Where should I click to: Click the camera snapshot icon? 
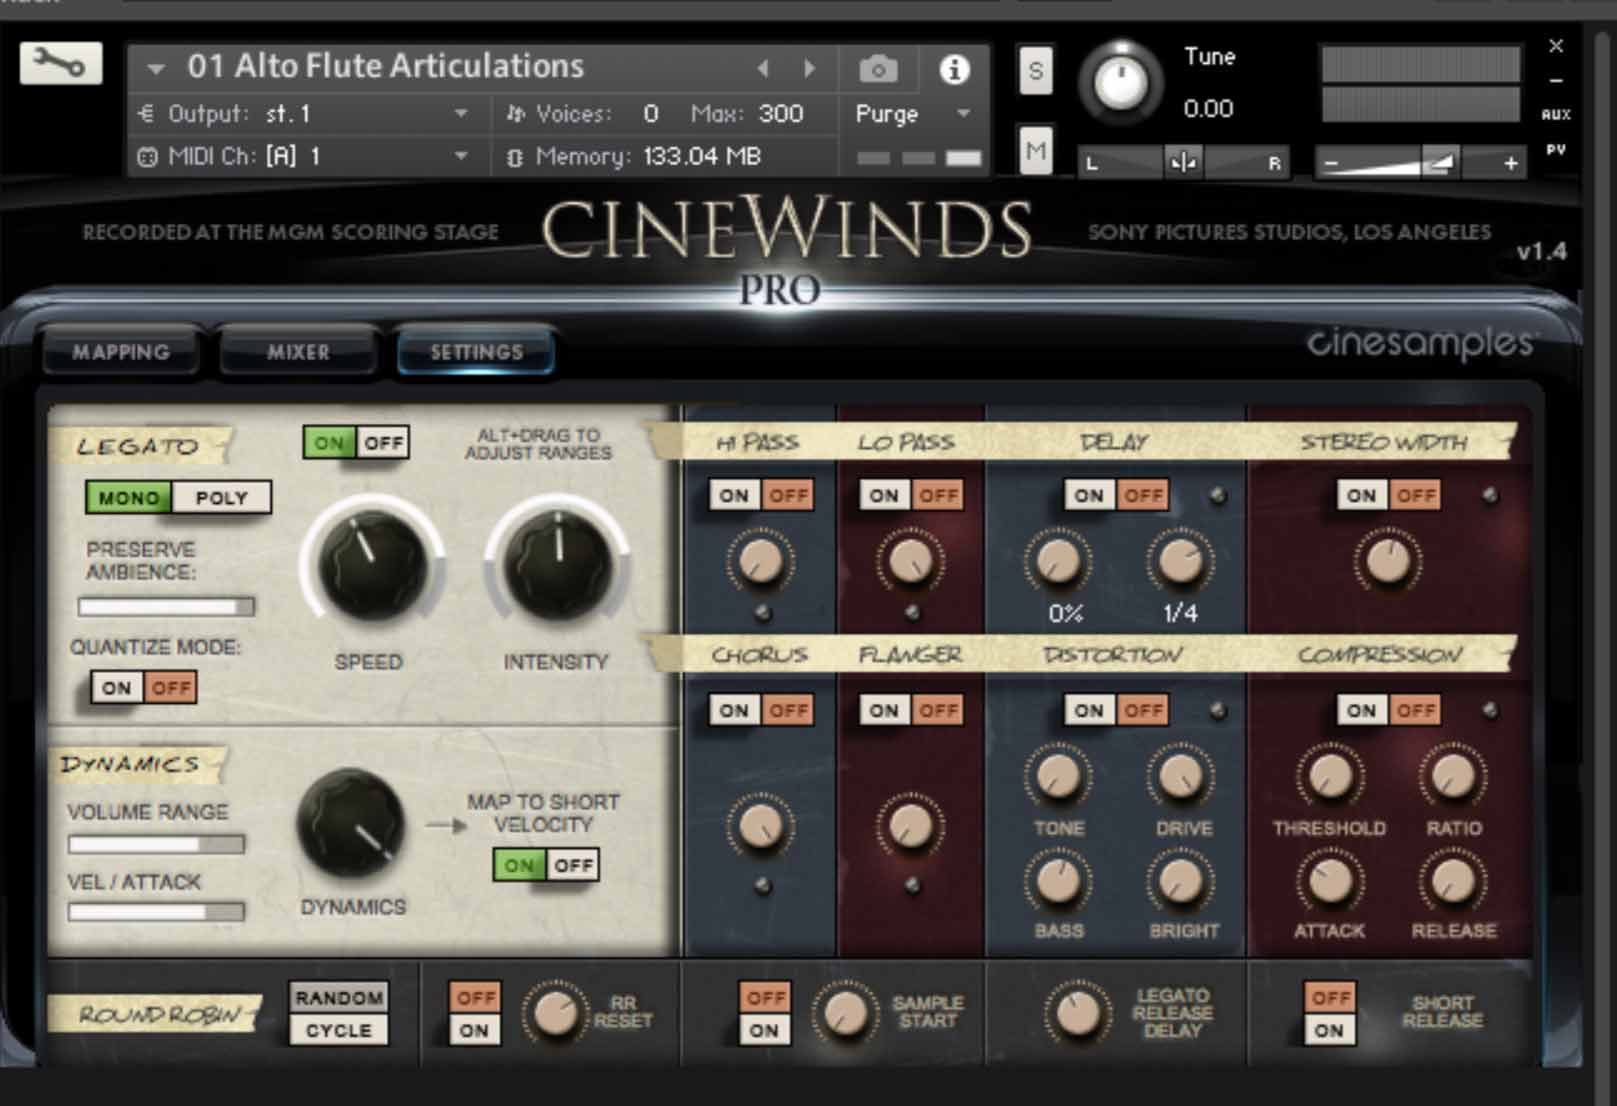[880, 68]
